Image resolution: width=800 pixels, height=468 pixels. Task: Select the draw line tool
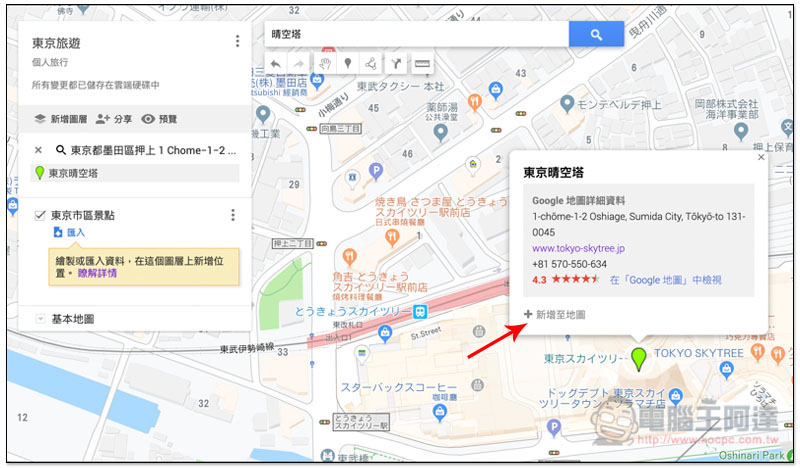371,64
